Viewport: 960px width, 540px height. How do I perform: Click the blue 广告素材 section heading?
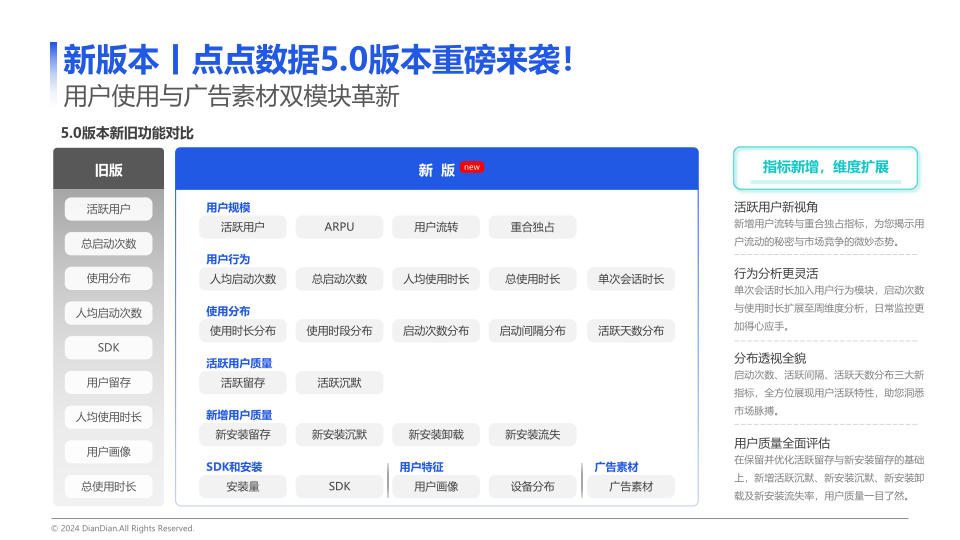point(616,467)
